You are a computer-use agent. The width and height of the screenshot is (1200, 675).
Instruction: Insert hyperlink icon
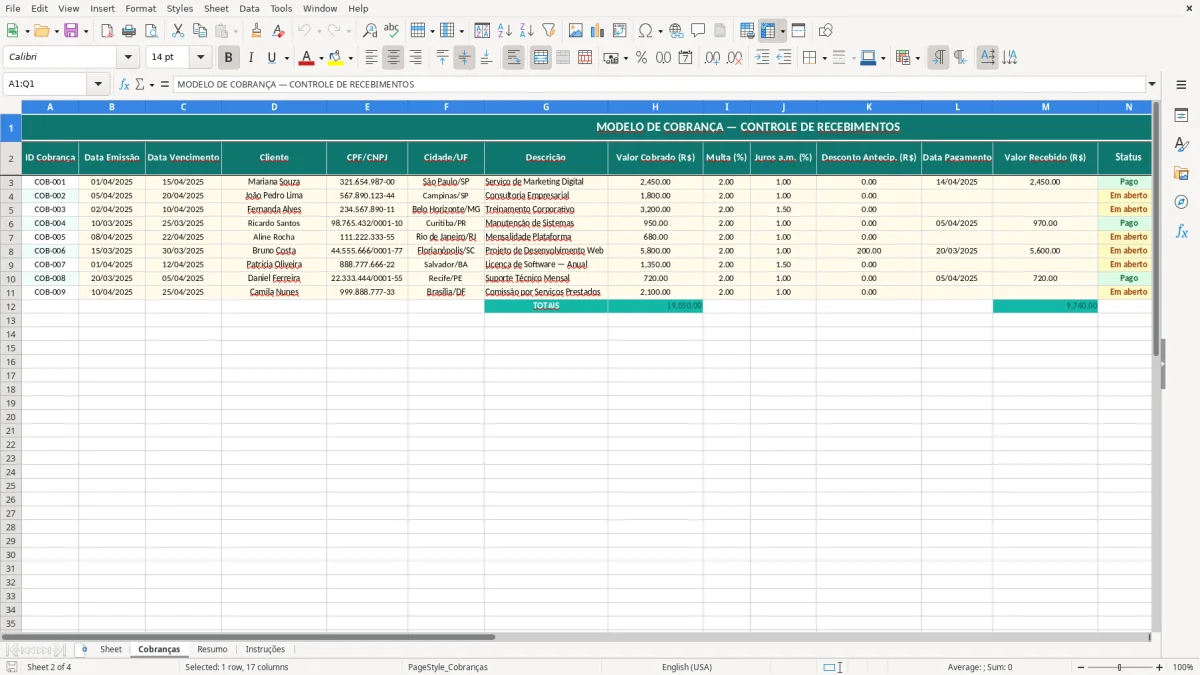point(676,31)
